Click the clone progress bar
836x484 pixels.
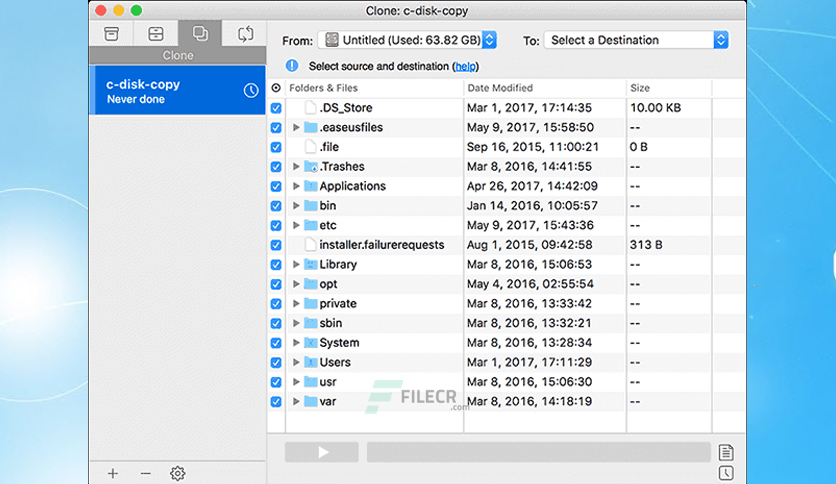pyautogui.click(x=538, y=452)
